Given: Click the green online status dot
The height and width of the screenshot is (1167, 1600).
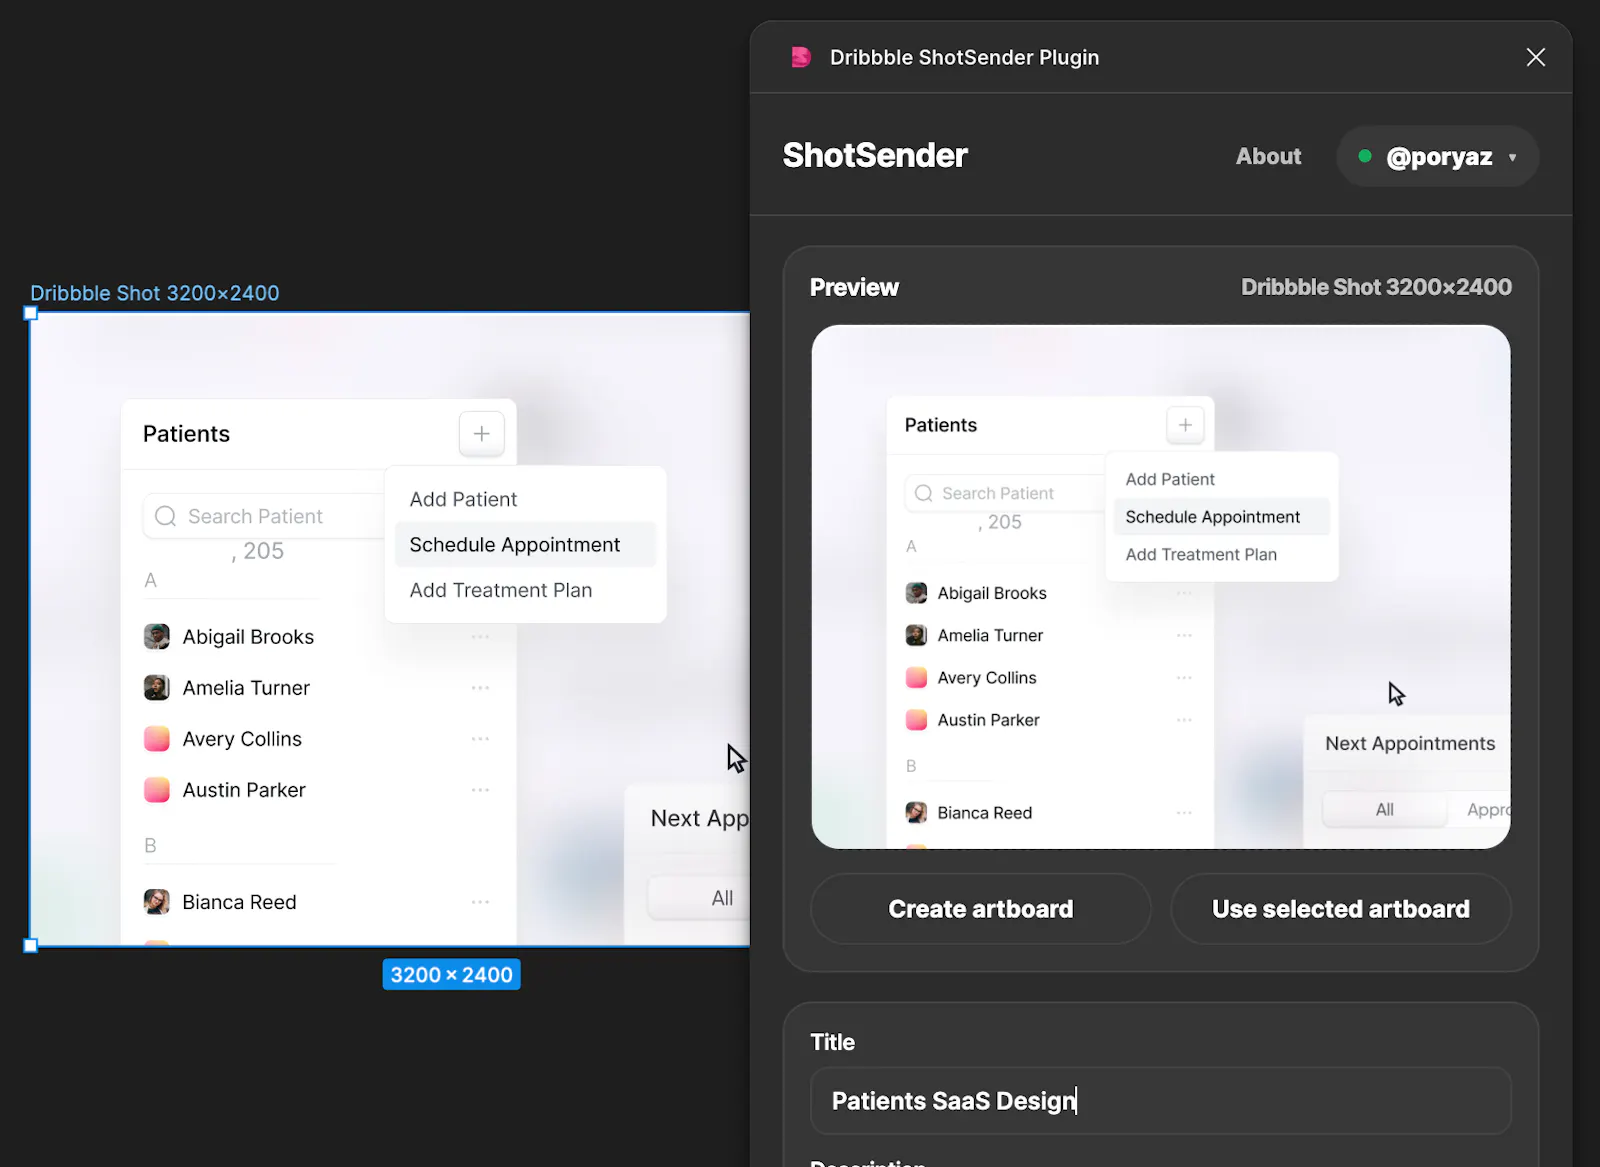Looking at the screenshot, I should pos(1364,156).
